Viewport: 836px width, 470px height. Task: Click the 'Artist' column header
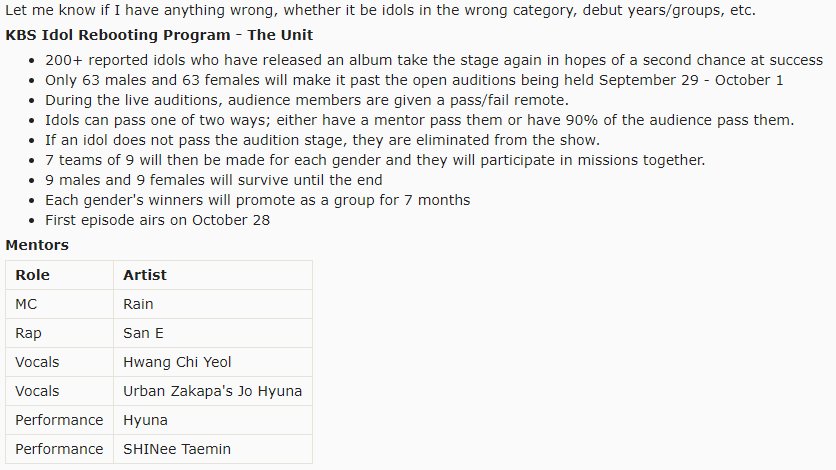(x=145, y=275)
